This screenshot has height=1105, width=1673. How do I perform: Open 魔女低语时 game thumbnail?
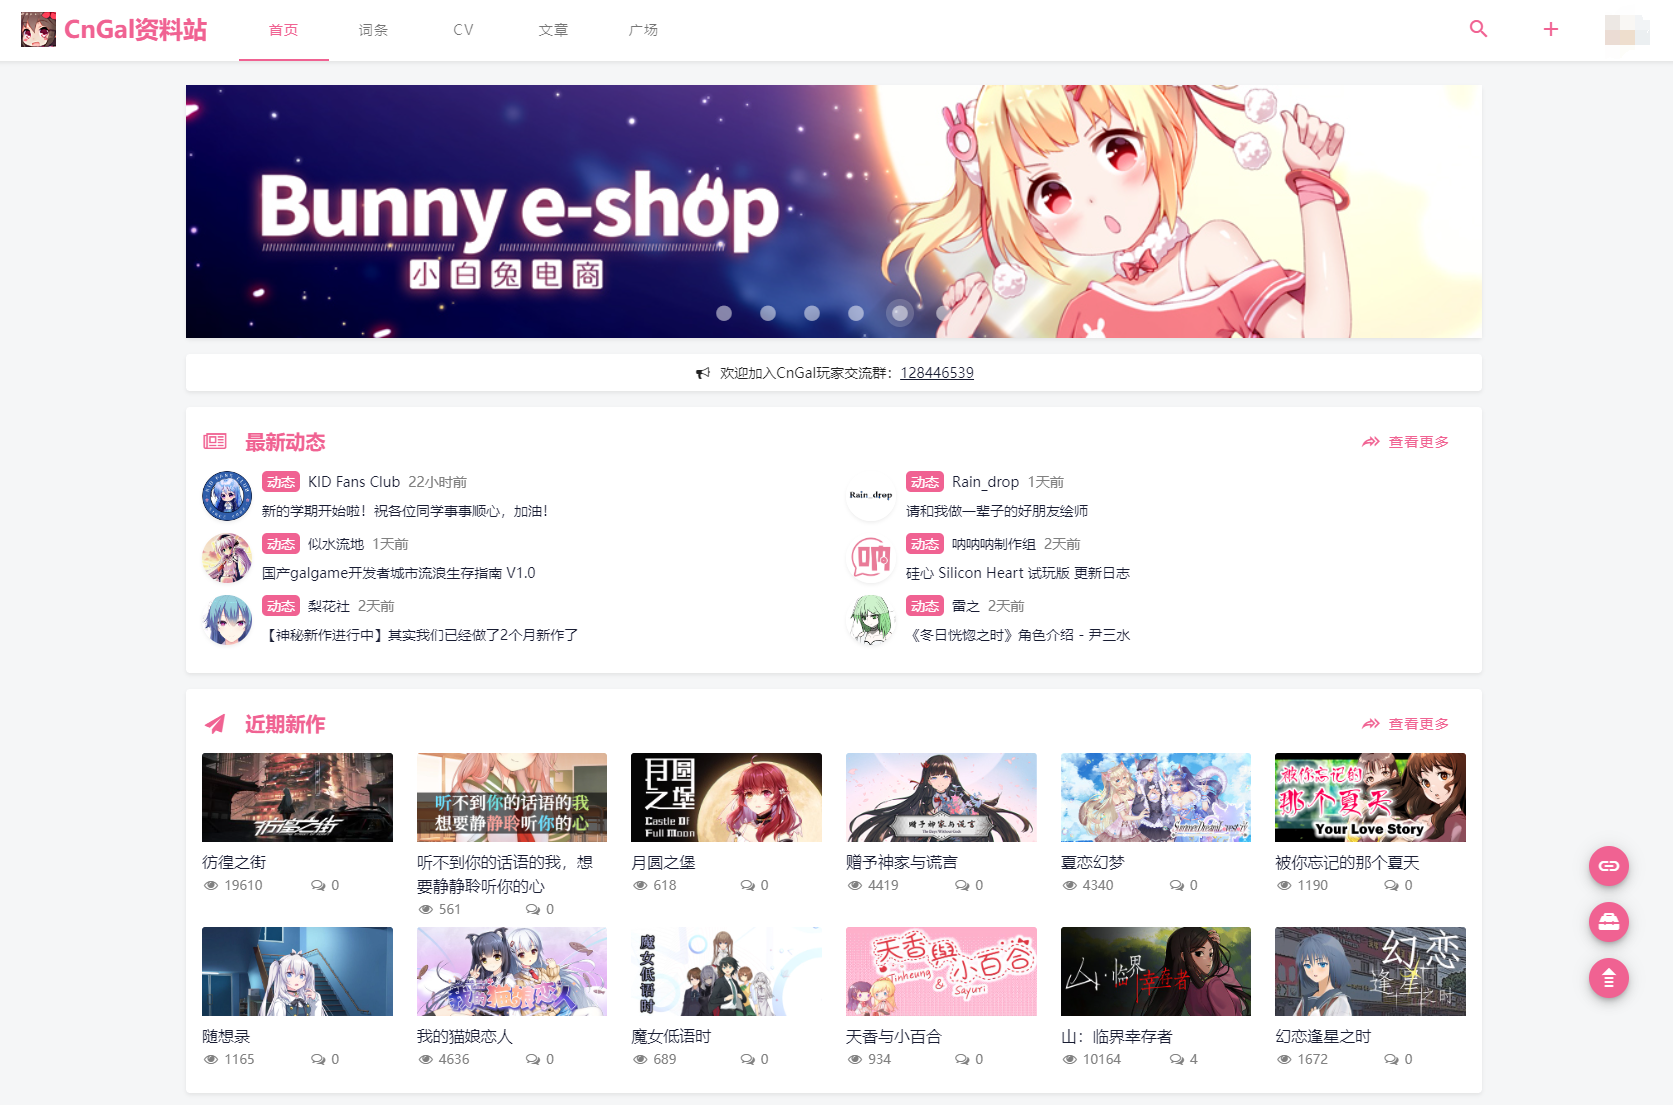pyautogui.click(x=726, y=971)
